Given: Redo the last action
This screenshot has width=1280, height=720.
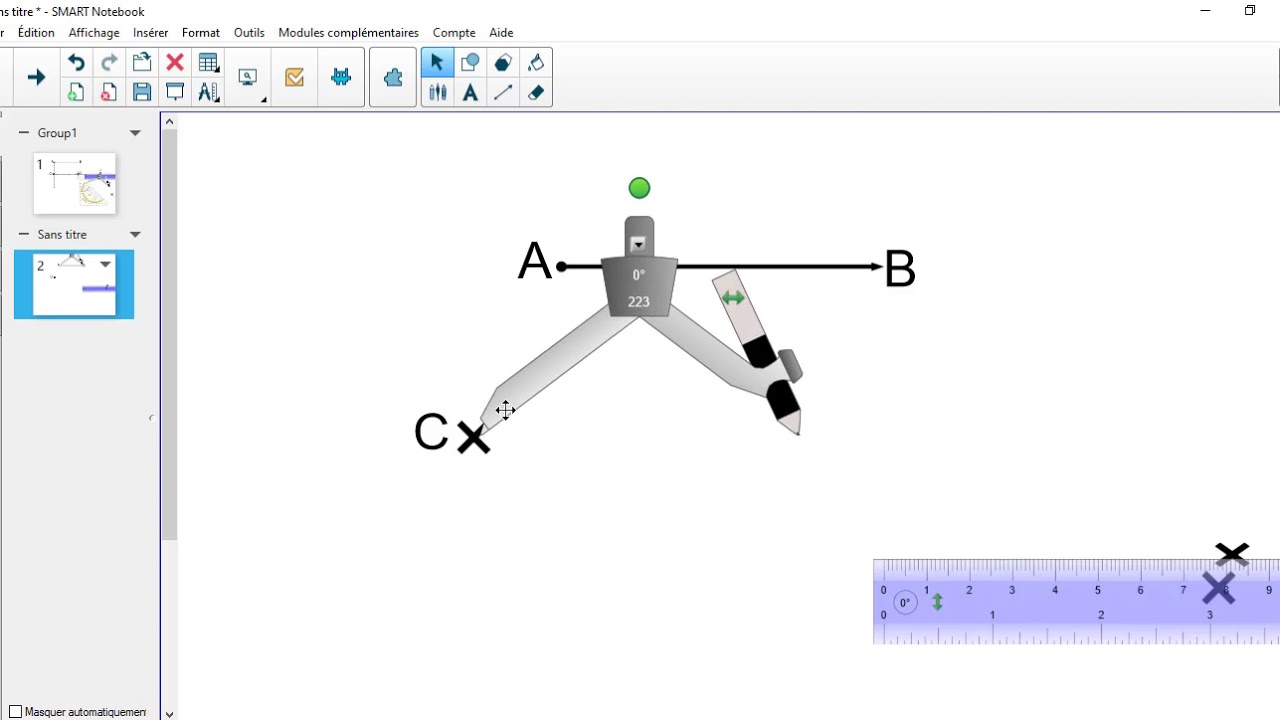Looking at the screenshot, I should 109,62.
